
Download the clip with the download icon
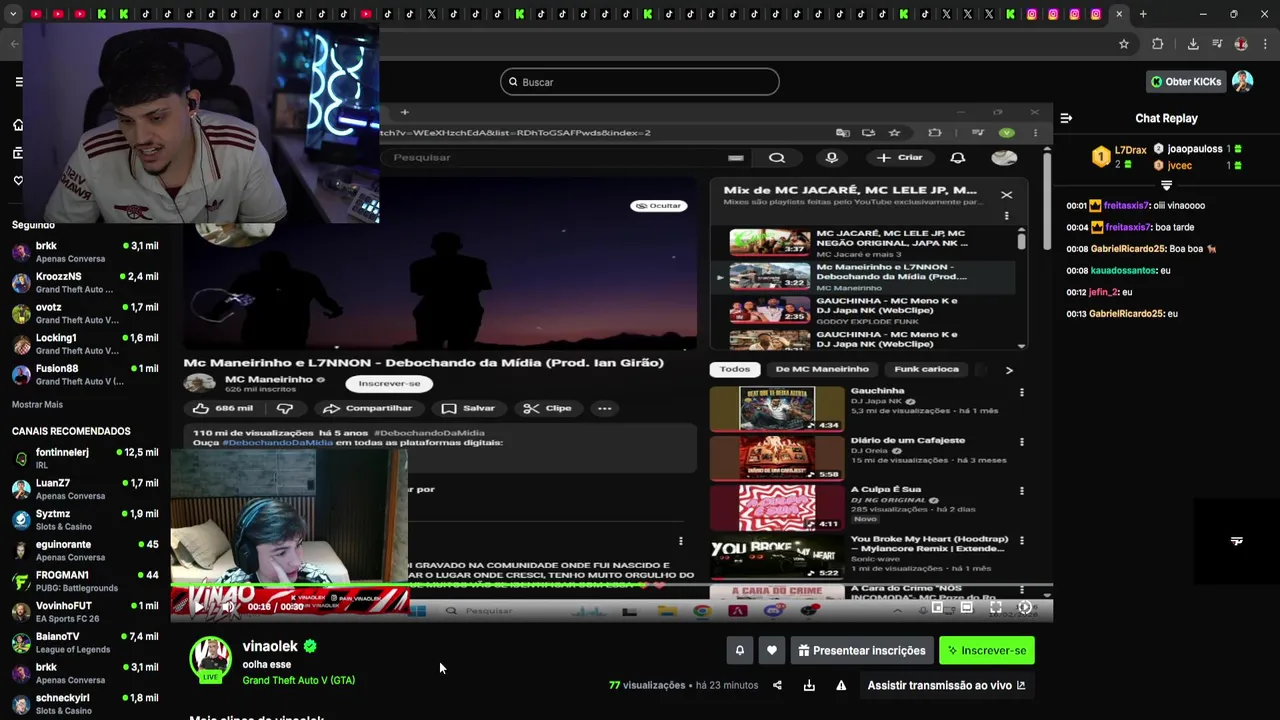point(809,685)
